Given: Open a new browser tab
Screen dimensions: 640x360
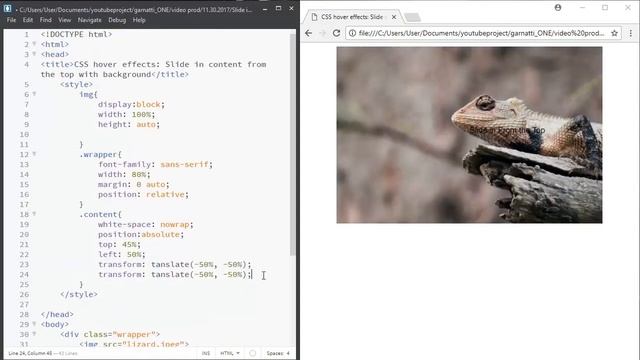Looking at the screenshot, I should tap(412, 17).
